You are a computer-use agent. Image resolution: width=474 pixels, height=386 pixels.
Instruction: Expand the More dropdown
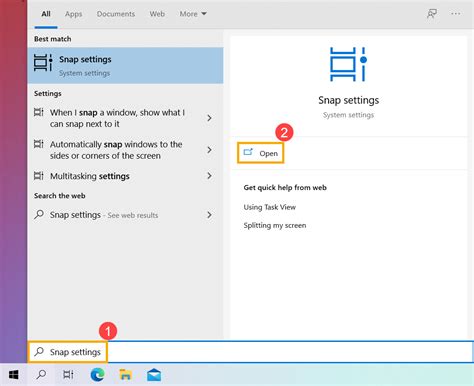coord(193,14)
